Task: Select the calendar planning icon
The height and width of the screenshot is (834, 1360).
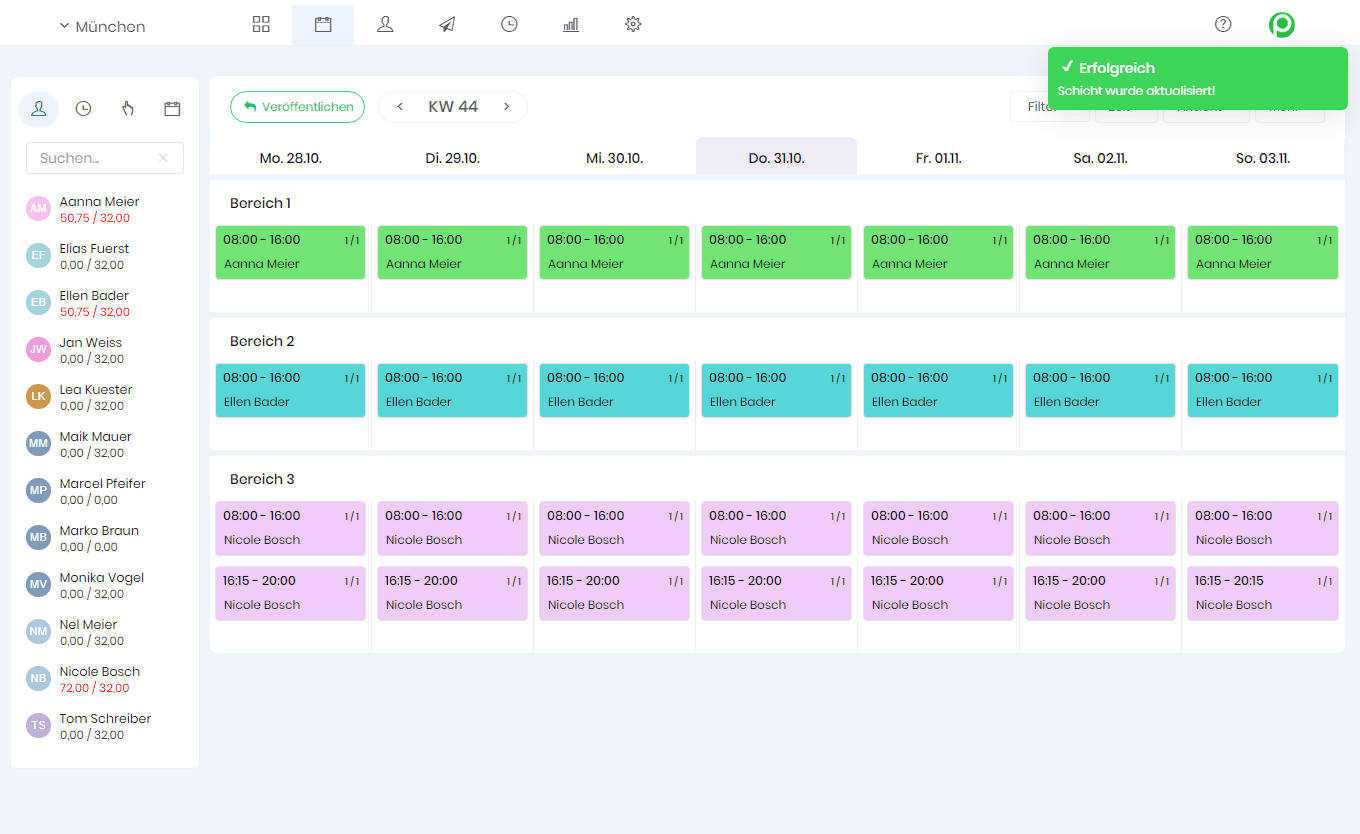Action: (322, 23)
